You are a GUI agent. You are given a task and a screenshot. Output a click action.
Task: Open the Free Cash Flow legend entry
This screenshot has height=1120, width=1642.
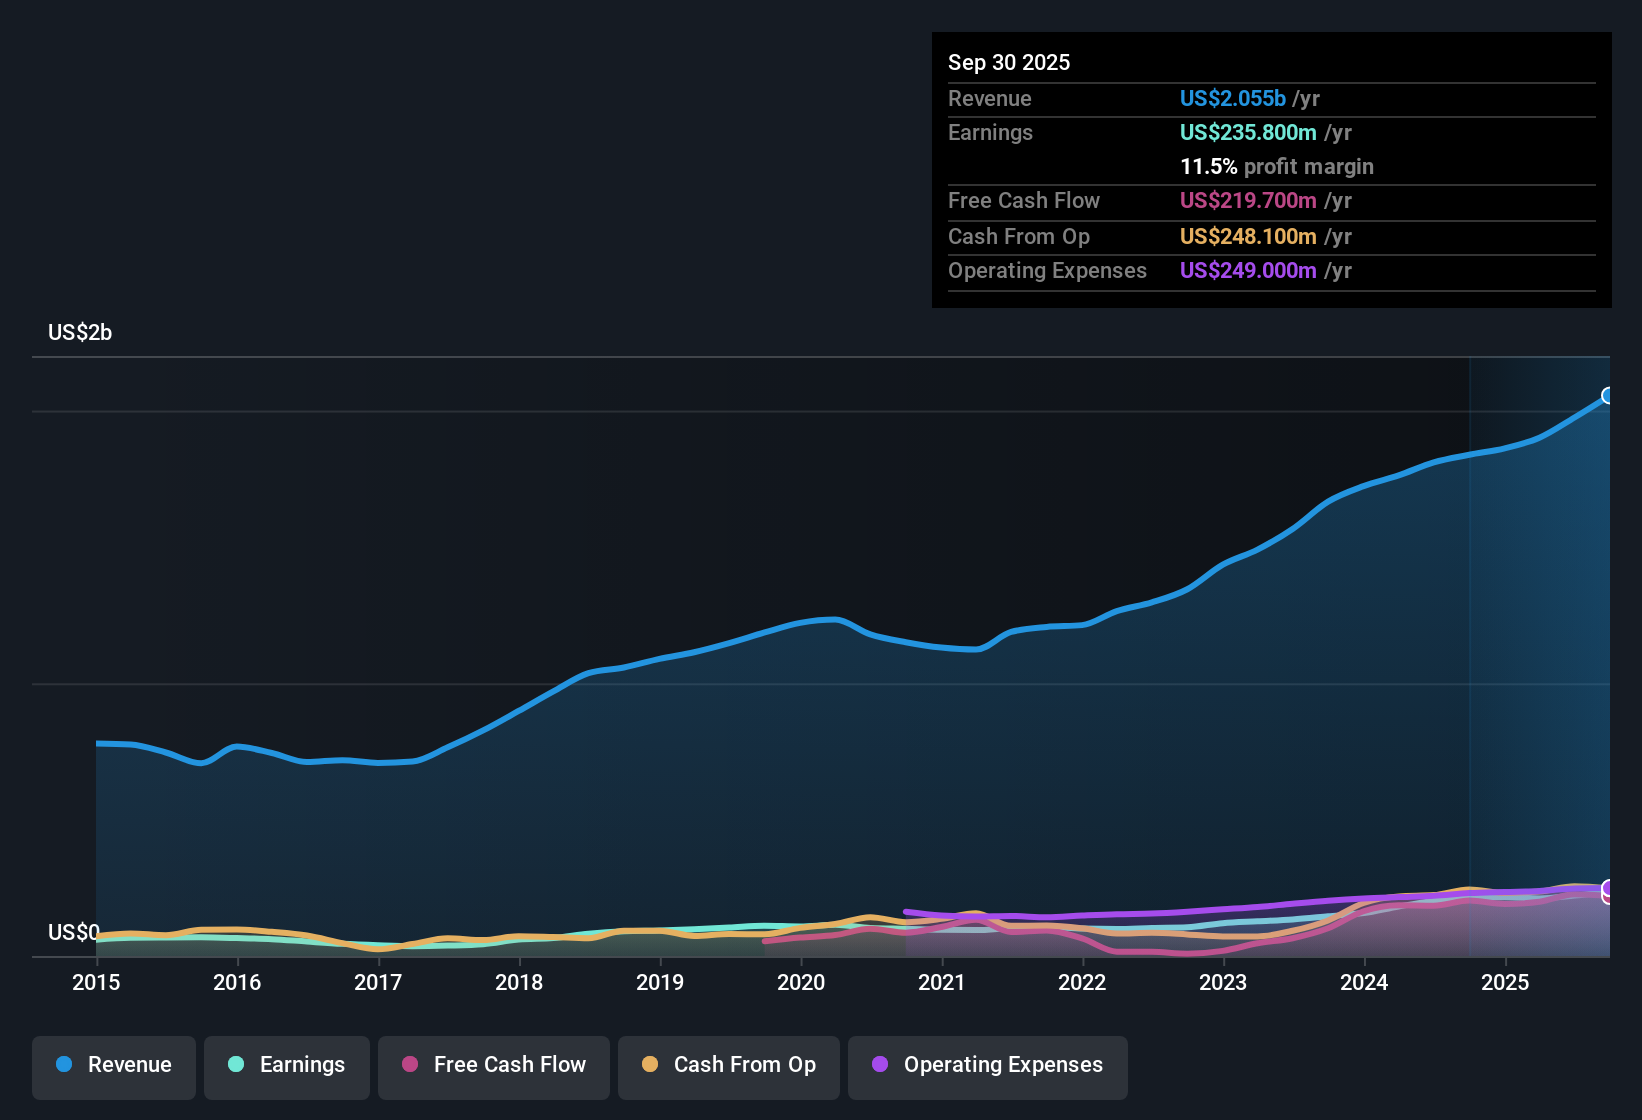pyautogui.click(x=493, y=1065)
